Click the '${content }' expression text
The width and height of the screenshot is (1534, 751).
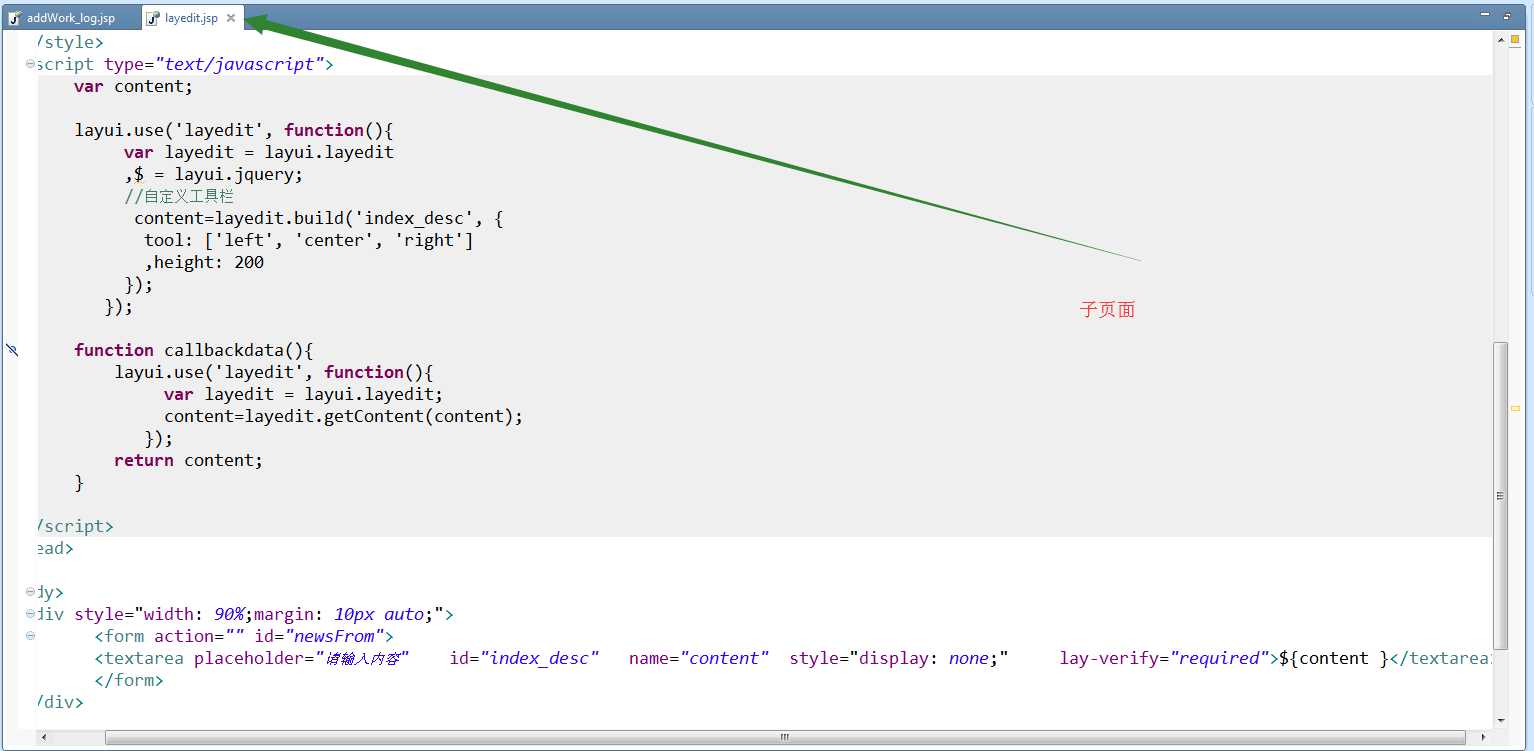coord(1334,658)
